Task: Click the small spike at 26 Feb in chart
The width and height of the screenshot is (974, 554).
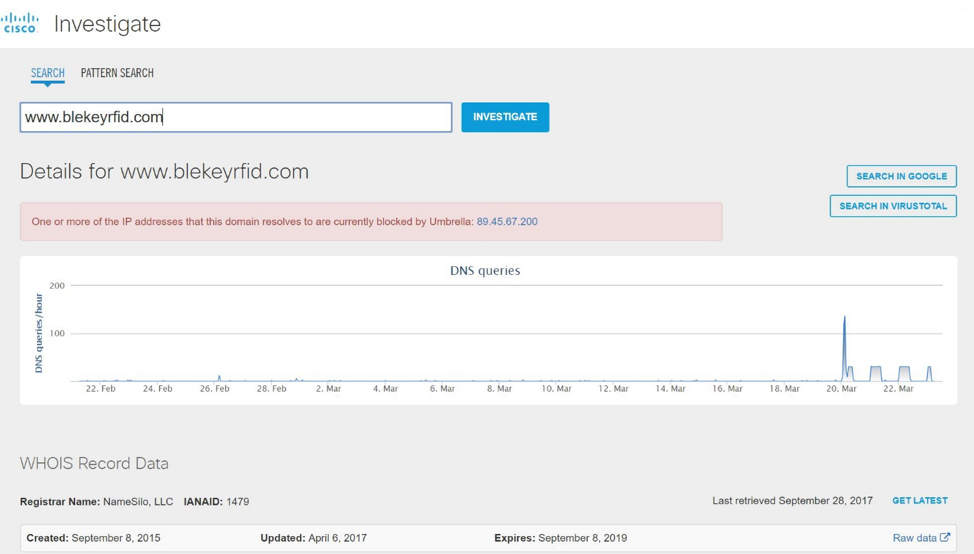Action: (219, 378)
